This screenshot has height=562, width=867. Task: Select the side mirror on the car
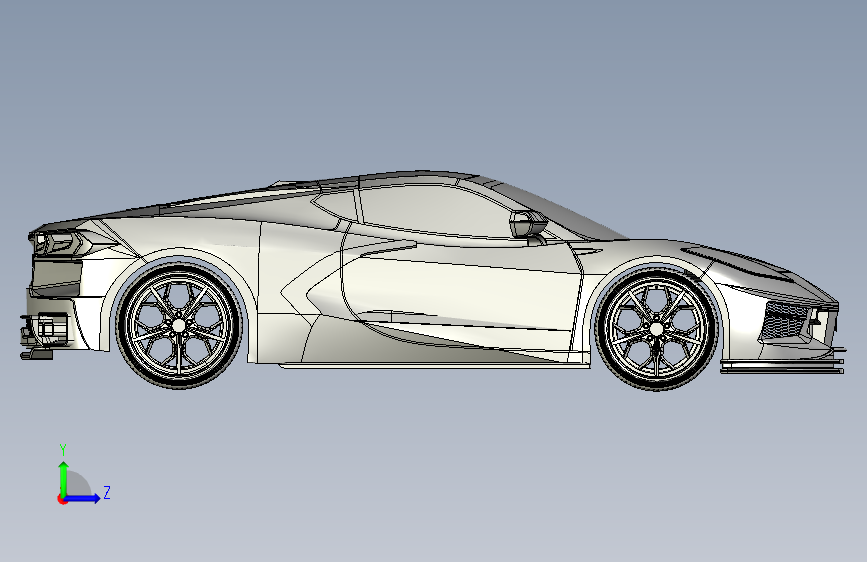pyautogui.click(x=528, y=225)
